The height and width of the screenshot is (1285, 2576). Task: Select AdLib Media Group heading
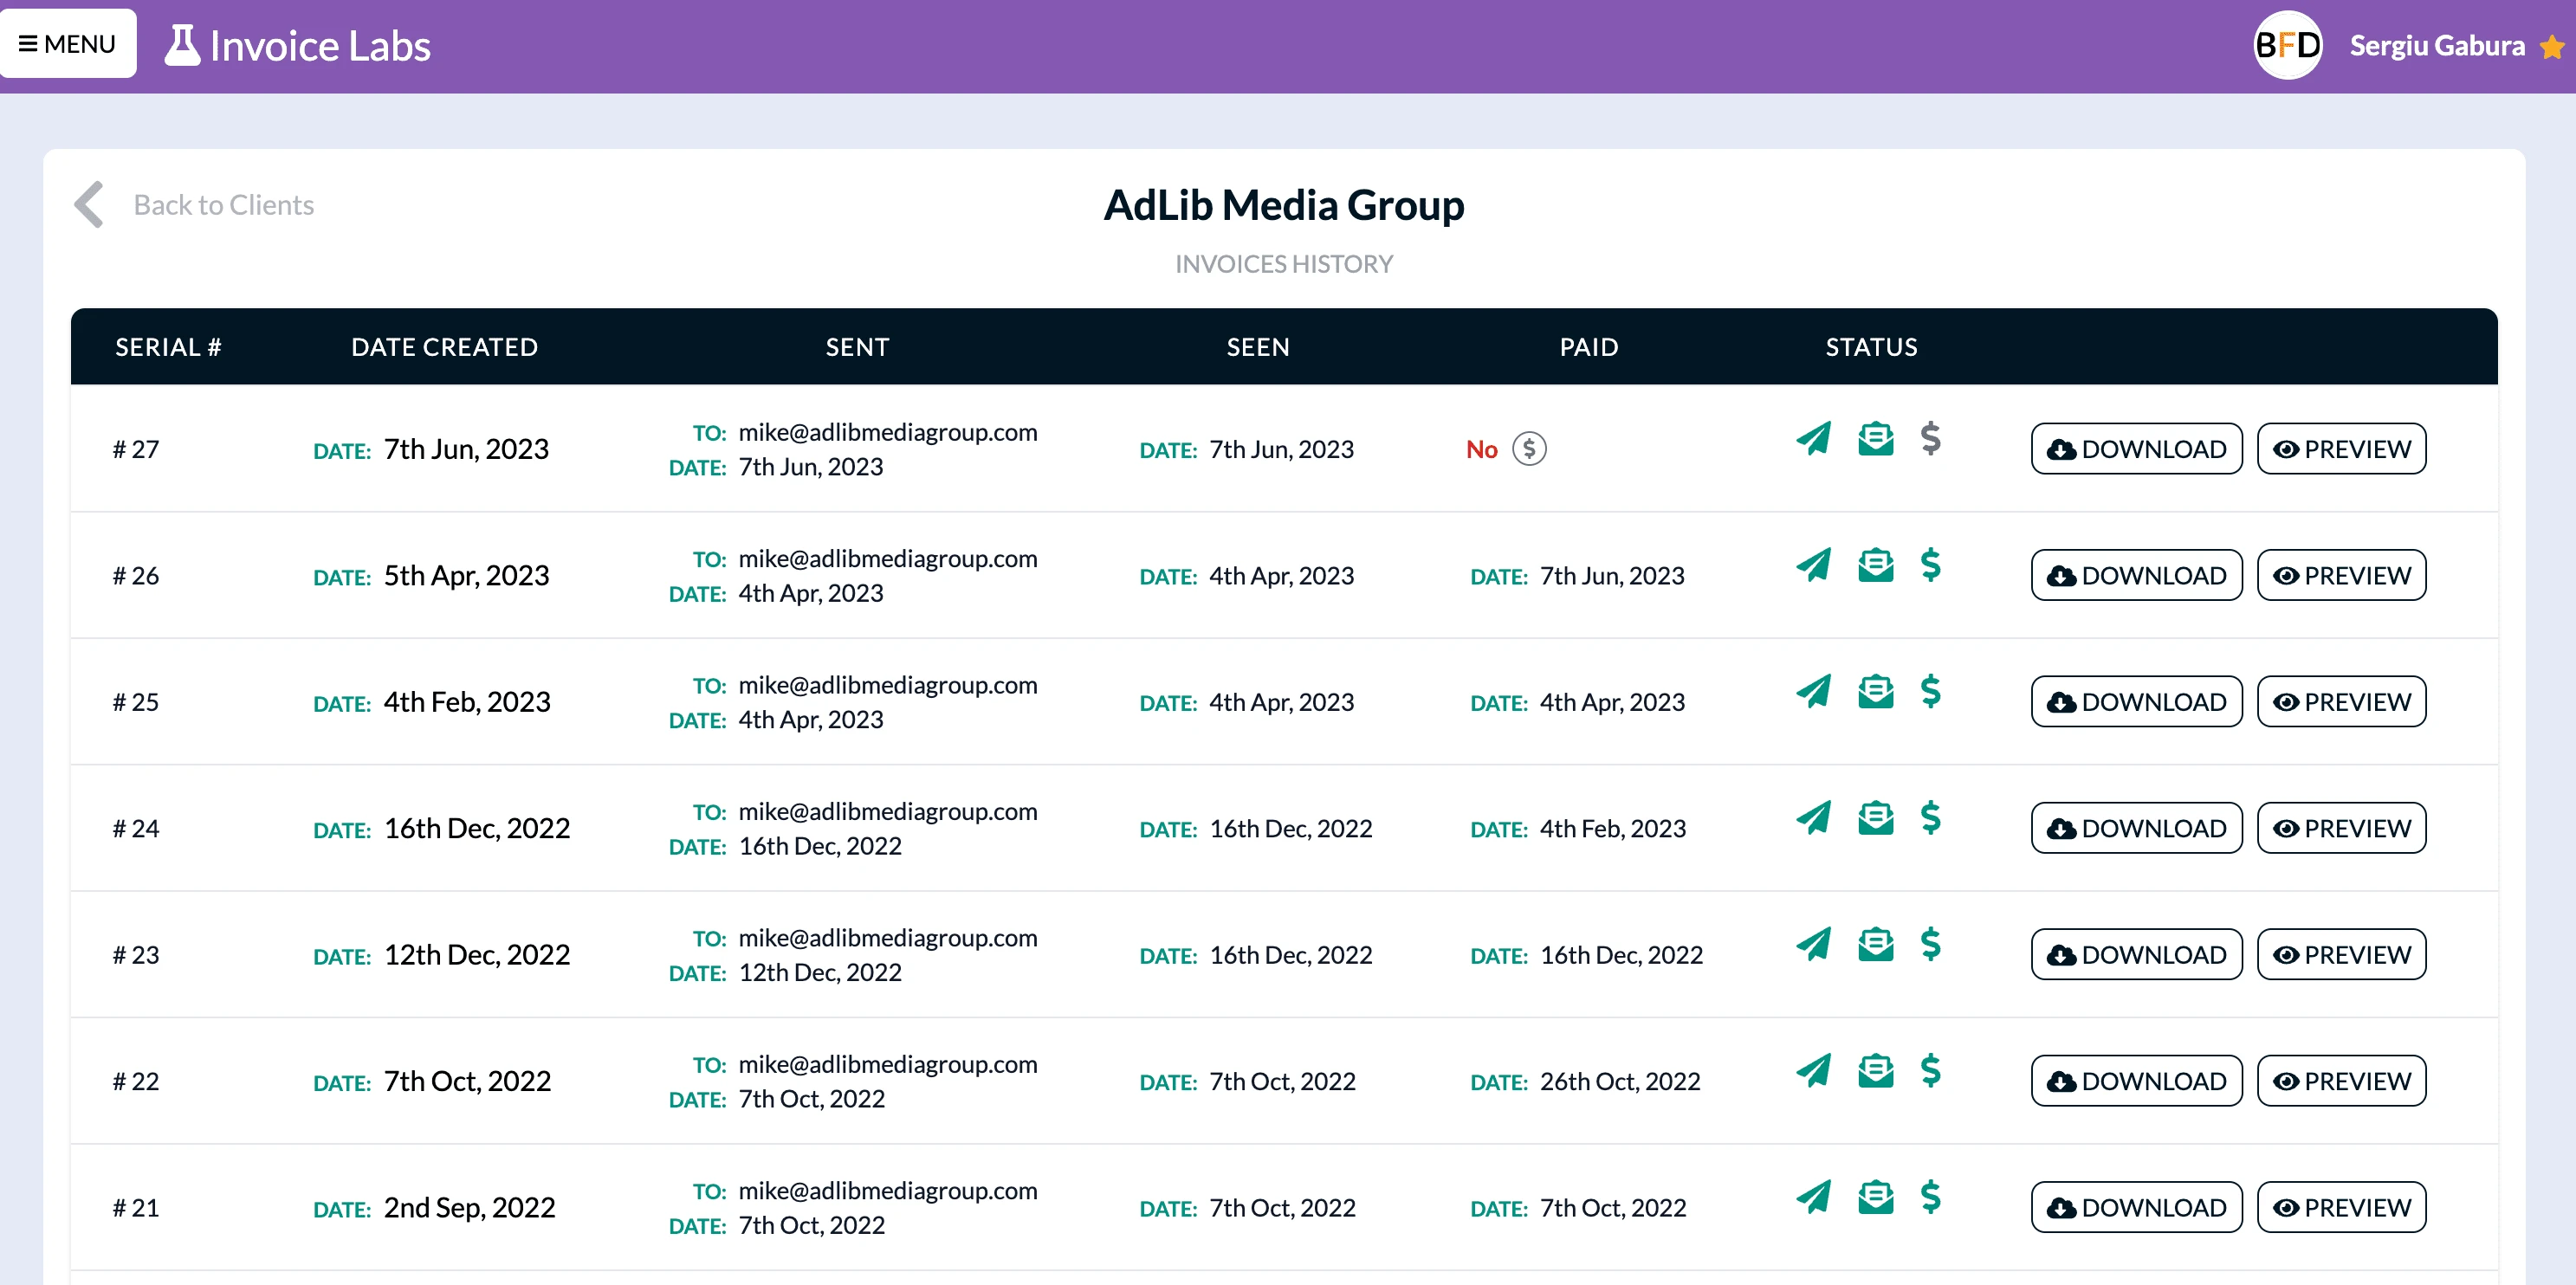(x=1284, y=205)
